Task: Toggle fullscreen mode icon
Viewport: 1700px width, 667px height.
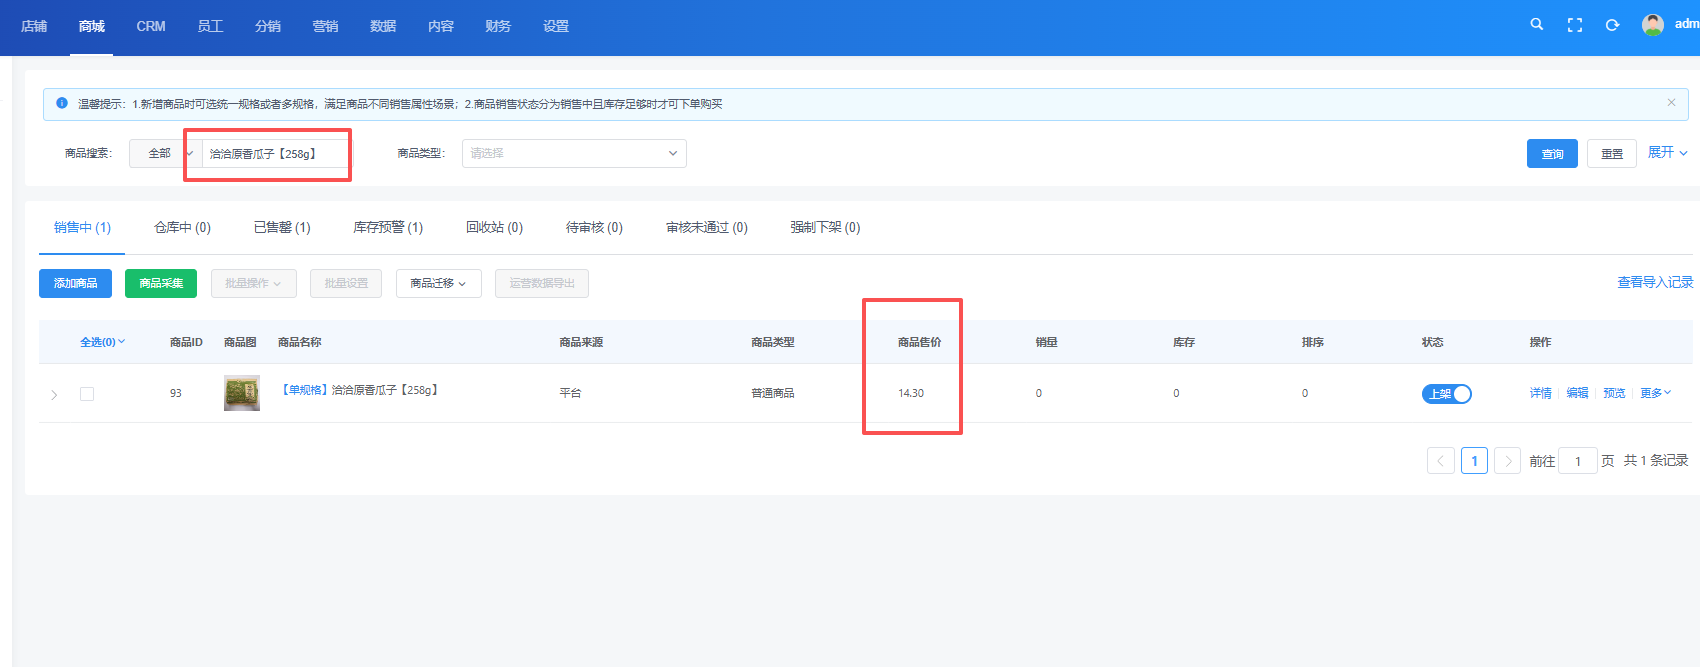Action: [x=1575, y=25]
